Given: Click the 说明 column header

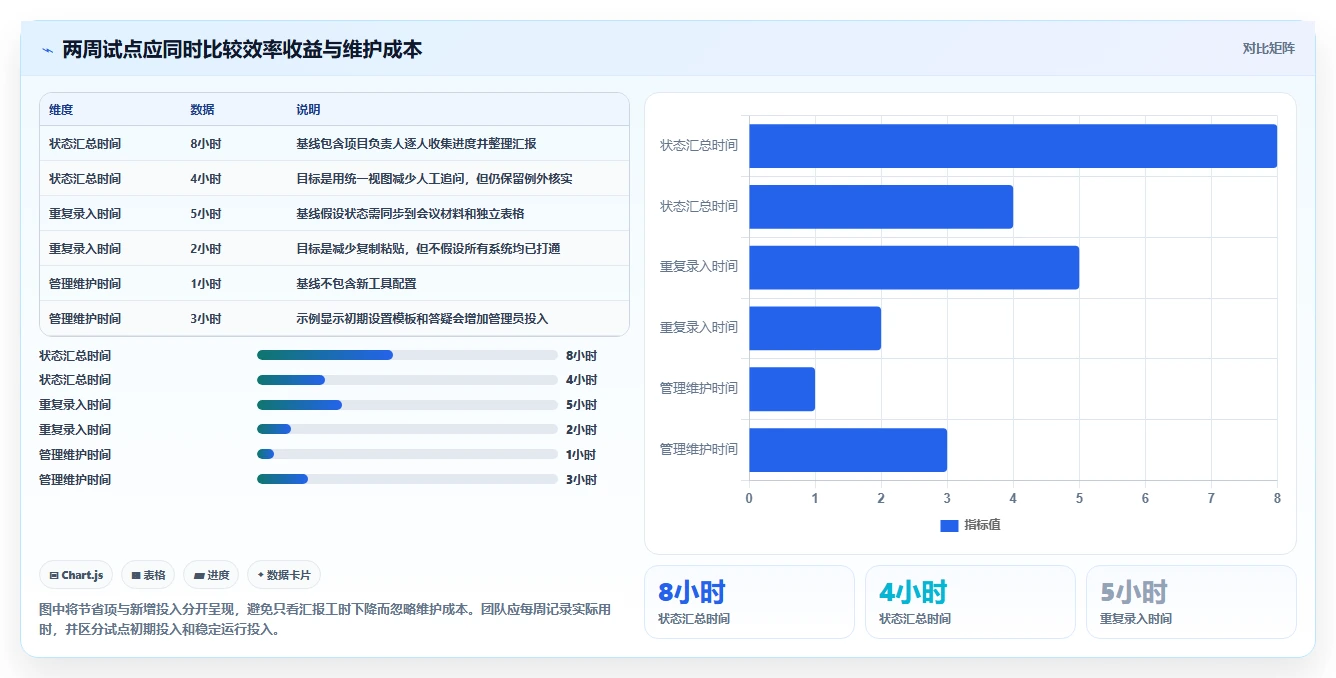Looking at the screenshot, I should [x=308, y=110].
